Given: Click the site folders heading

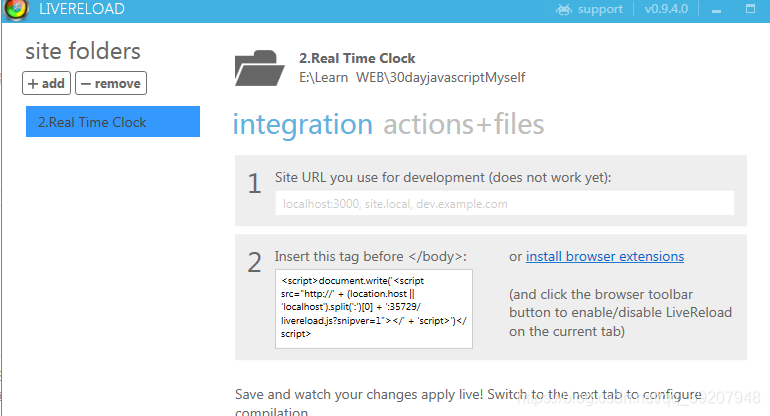Looking at the screenshot, I should point(83,51).
